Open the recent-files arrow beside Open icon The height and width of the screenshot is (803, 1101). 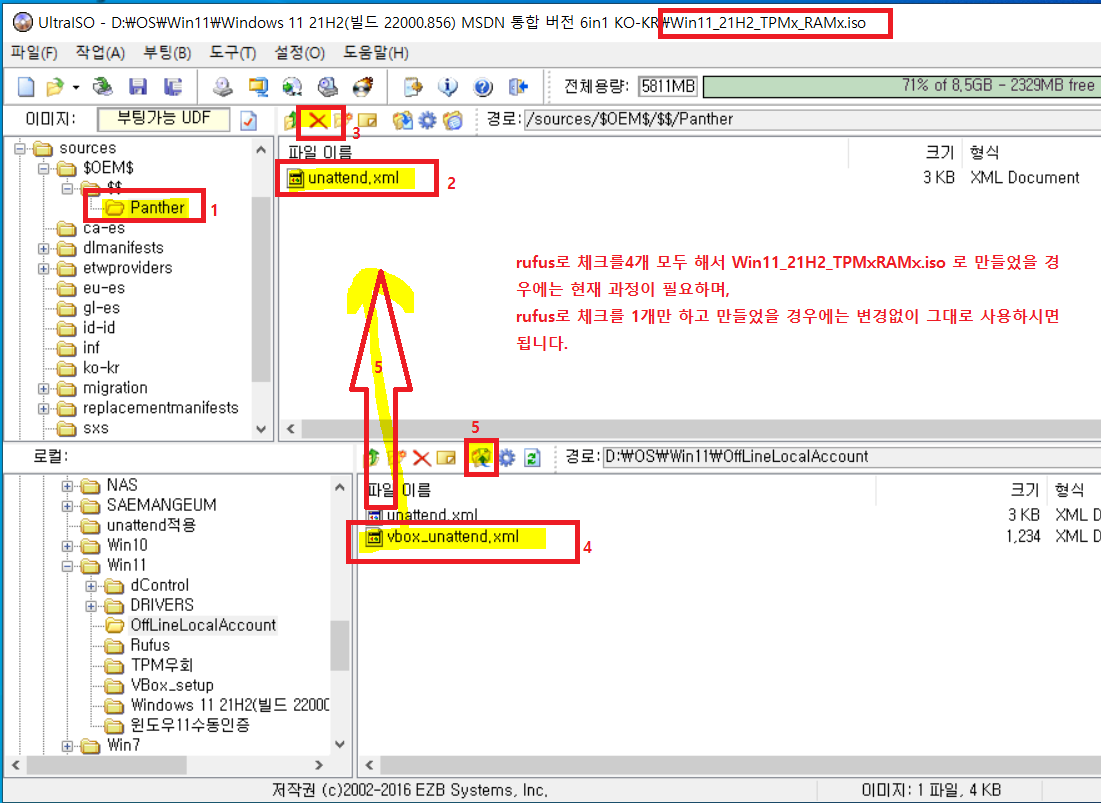76,88
